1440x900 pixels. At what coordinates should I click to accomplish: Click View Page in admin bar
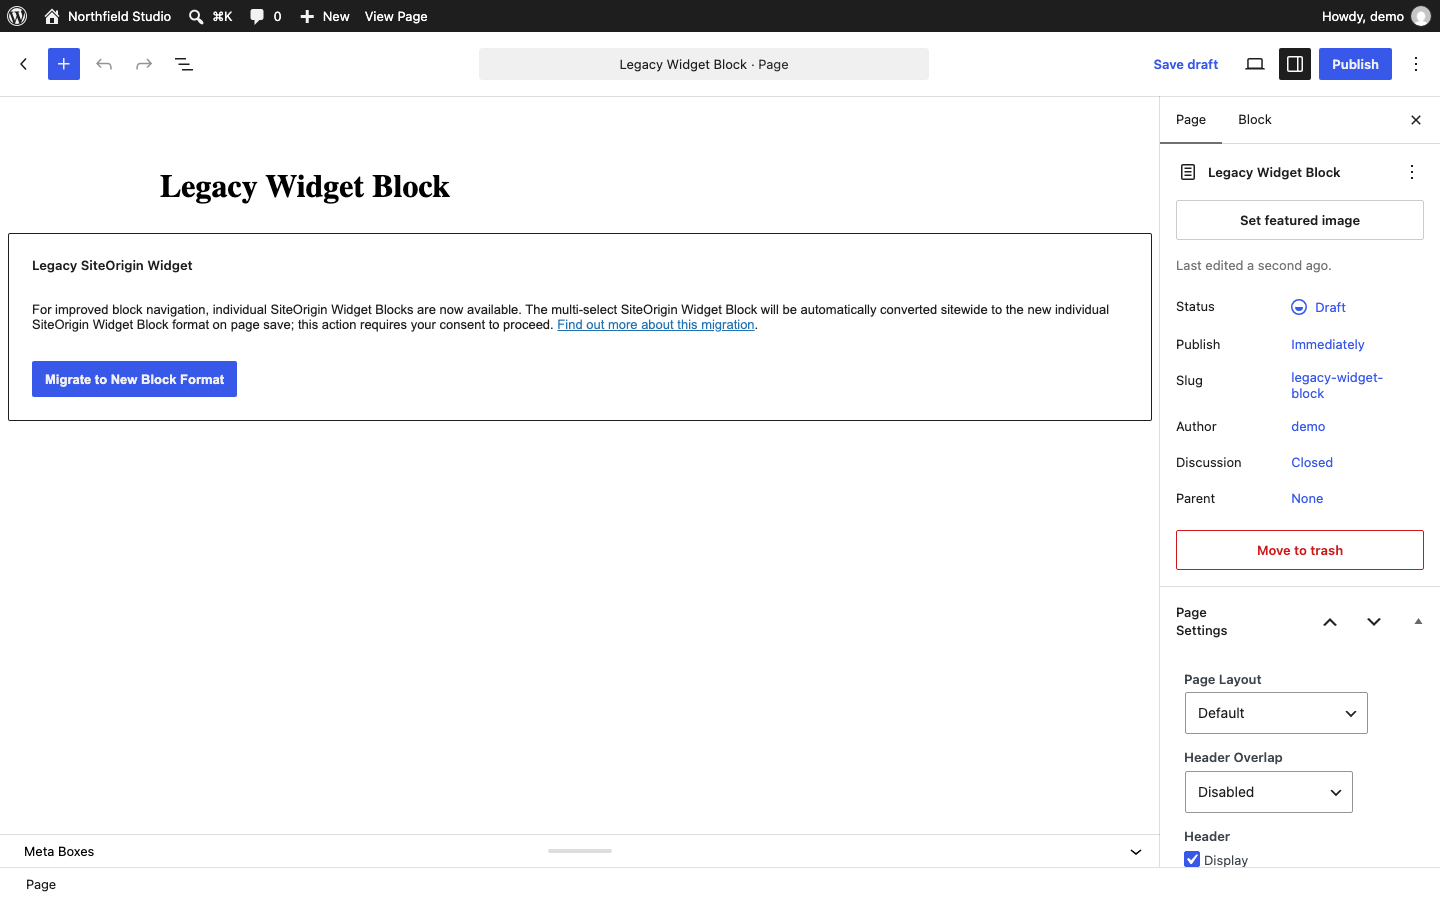coord(396,16)
